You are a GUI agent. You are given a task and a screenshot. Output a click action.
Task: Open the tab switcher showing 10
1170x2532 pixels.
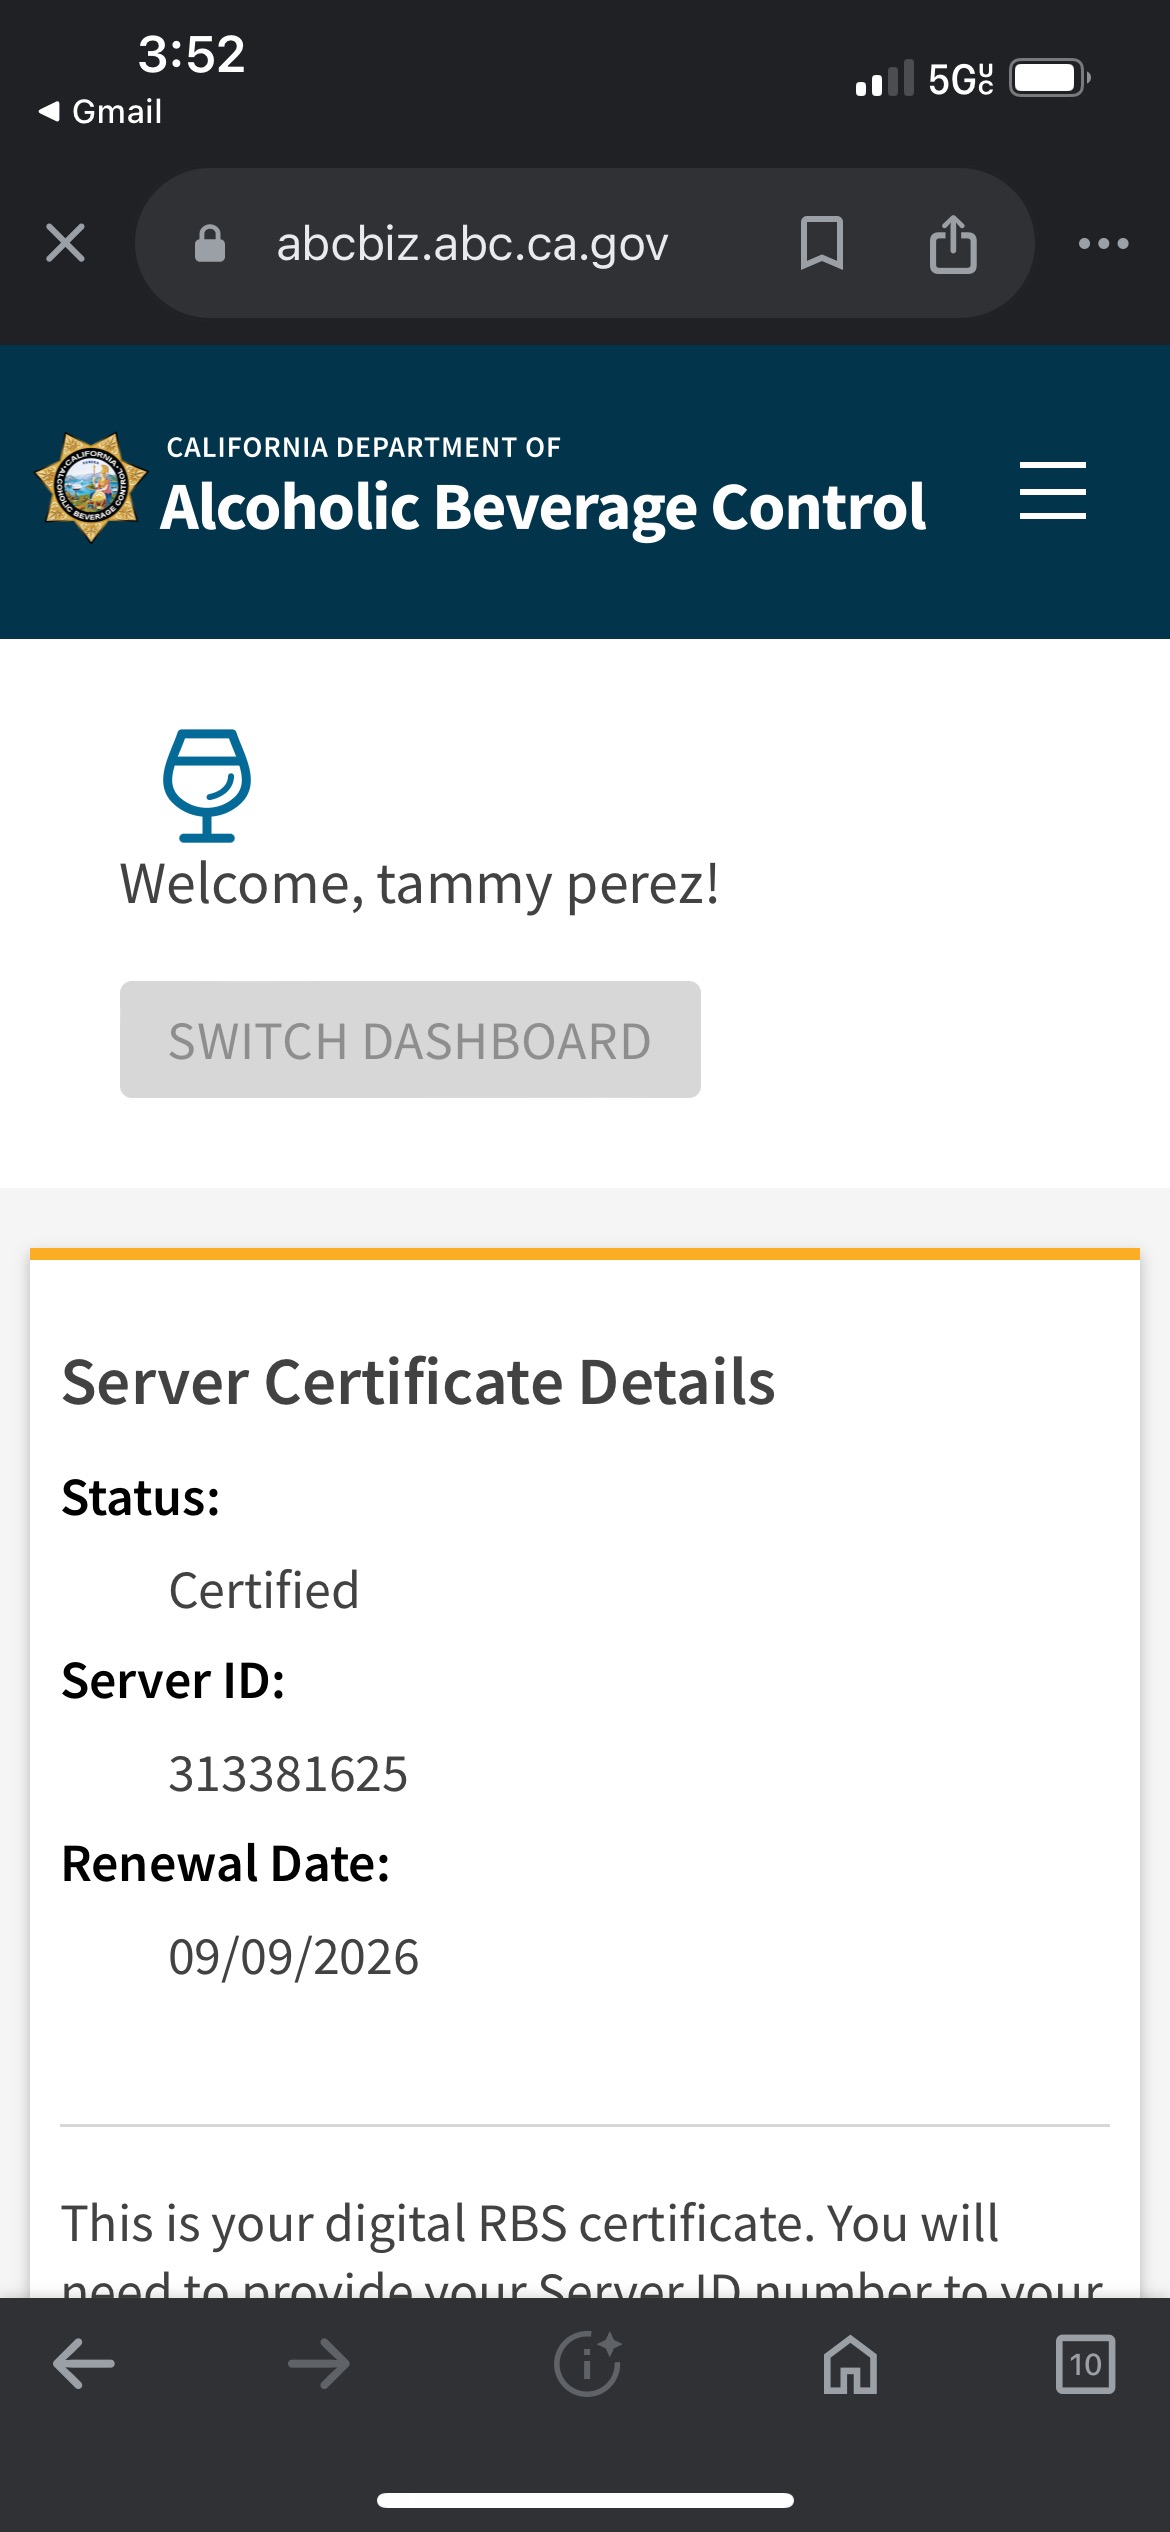click(x=1085, y=2364)
